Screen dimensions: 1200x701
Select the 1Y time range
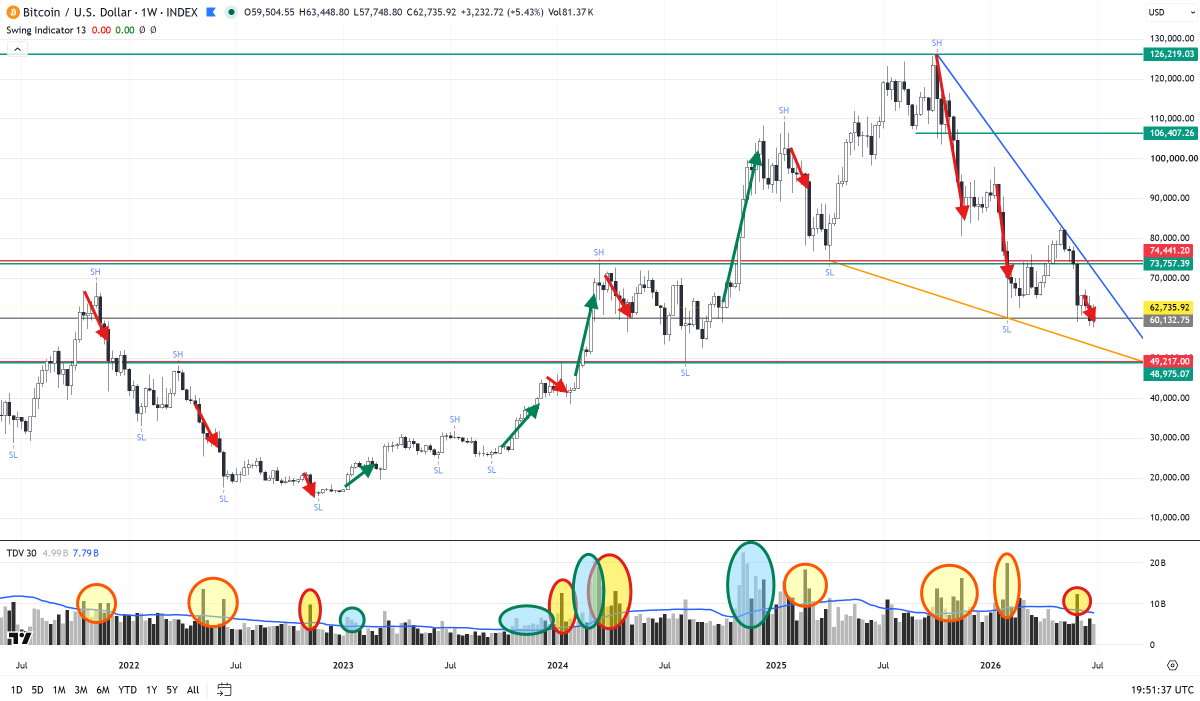click(151, 689)
